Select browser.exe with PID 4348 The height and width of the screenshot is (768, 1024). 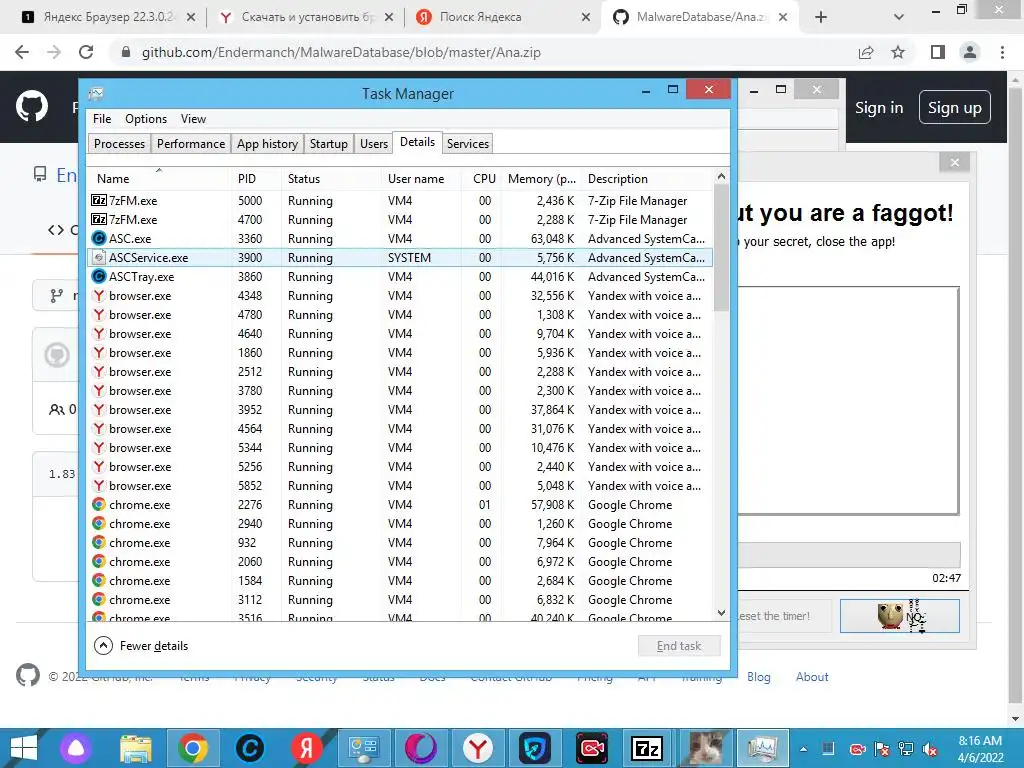click(400, 296)
